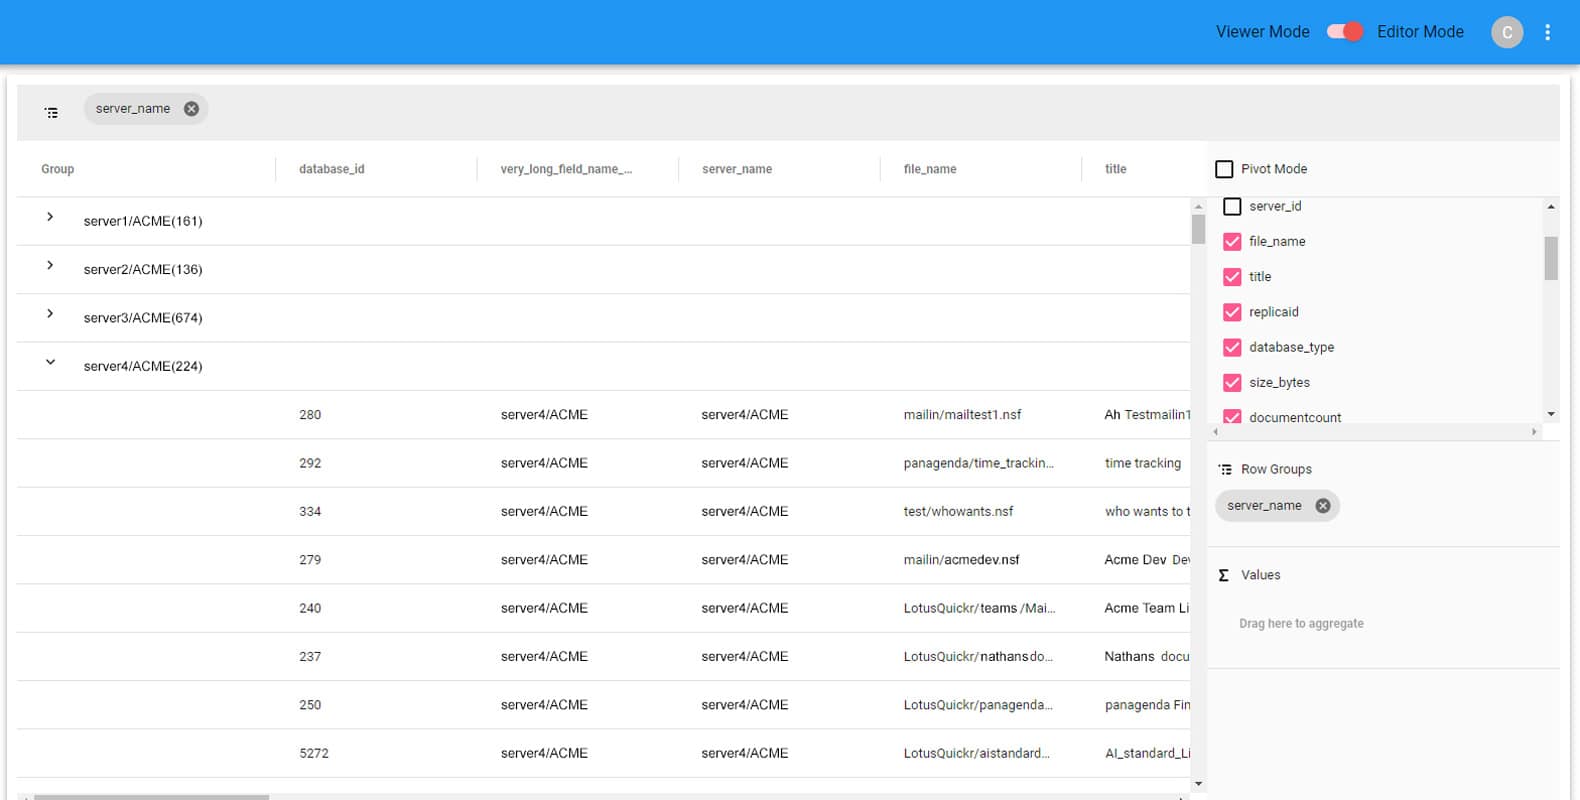This screenshot has height=800, width=1580.
Task: Sort by database_id column header
Action: pyautogui.click(x=332, y=169)
